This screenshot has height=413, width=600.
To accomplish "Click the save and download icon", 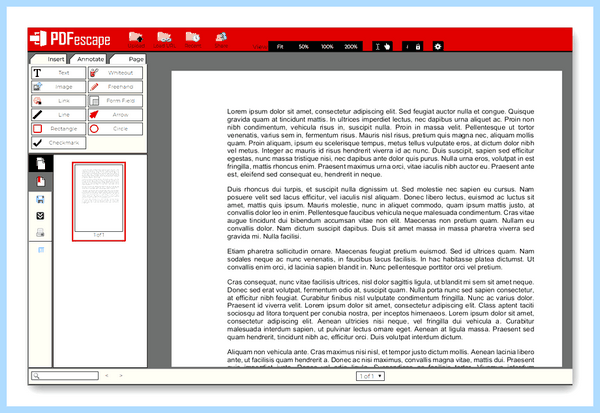I will point(40,216).
